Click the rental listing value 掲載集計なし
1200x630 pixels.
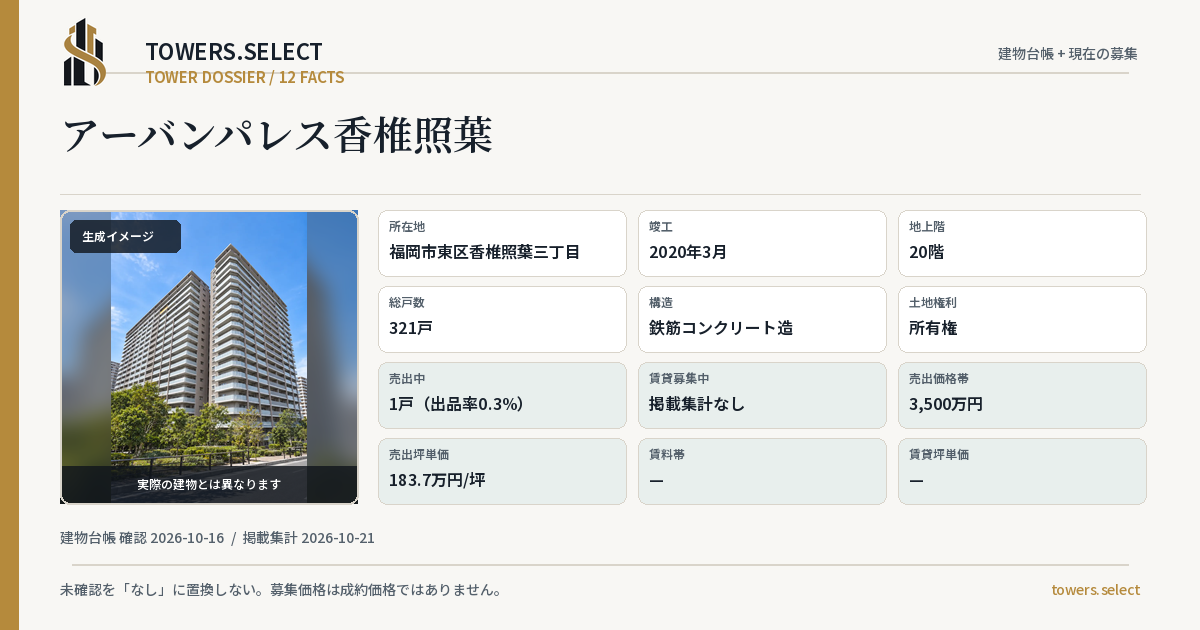(x=697, y=404)
